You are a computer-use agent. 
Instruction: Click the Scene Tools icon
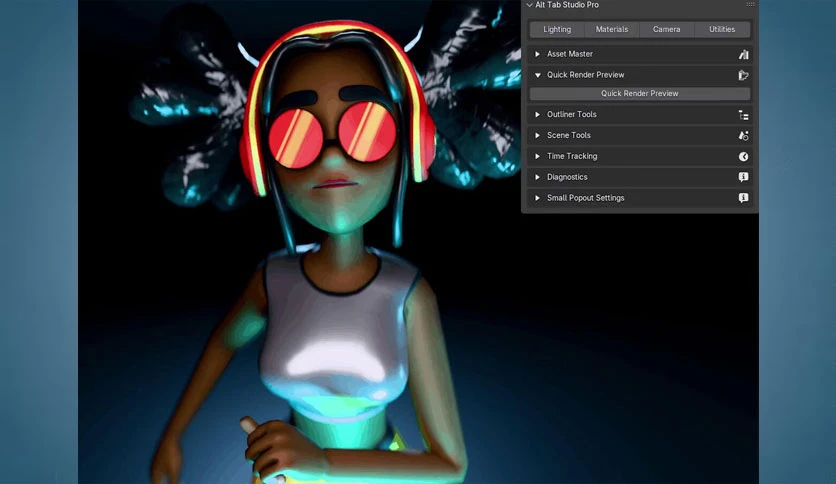click(x=743, y=135)
